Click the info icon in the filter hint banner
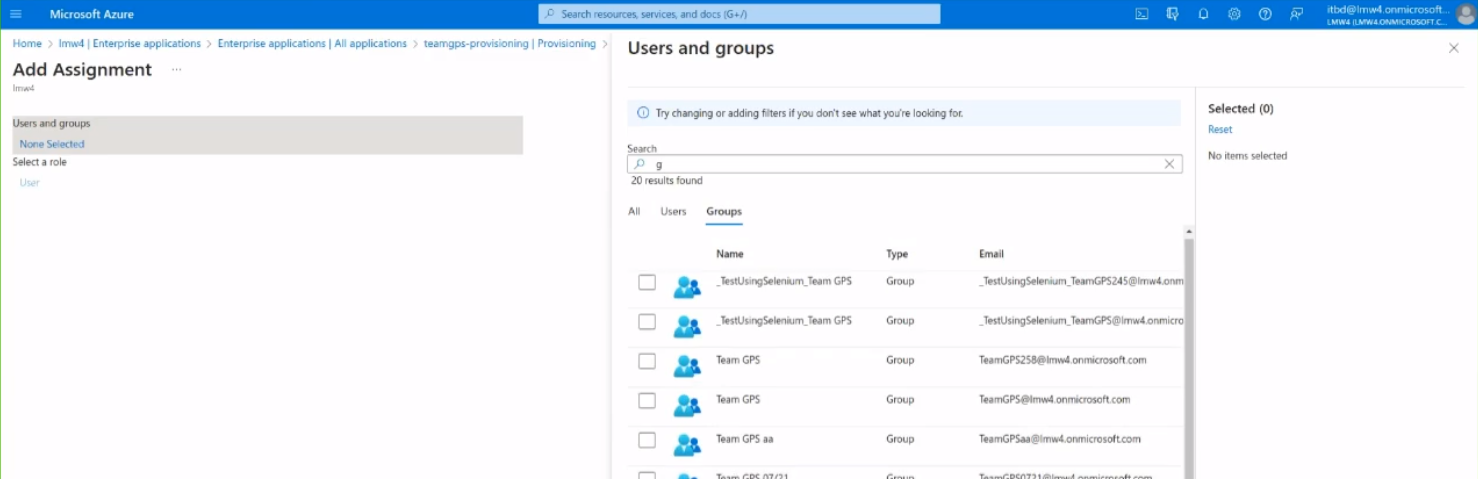The height and width of the screenshot is (479, 1478). tap(643, 113)
